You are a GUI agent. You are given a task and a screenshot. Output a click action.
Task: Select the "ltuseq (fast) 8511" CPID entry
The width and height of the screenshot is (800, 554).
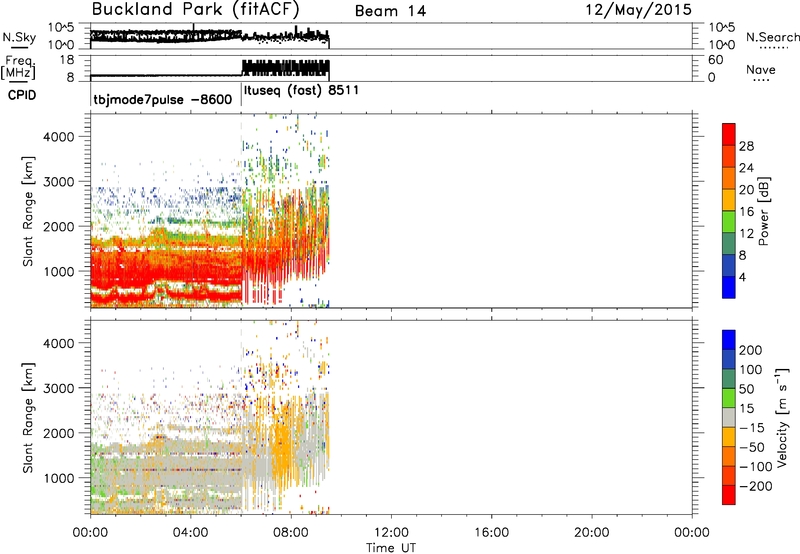[302, 91]
